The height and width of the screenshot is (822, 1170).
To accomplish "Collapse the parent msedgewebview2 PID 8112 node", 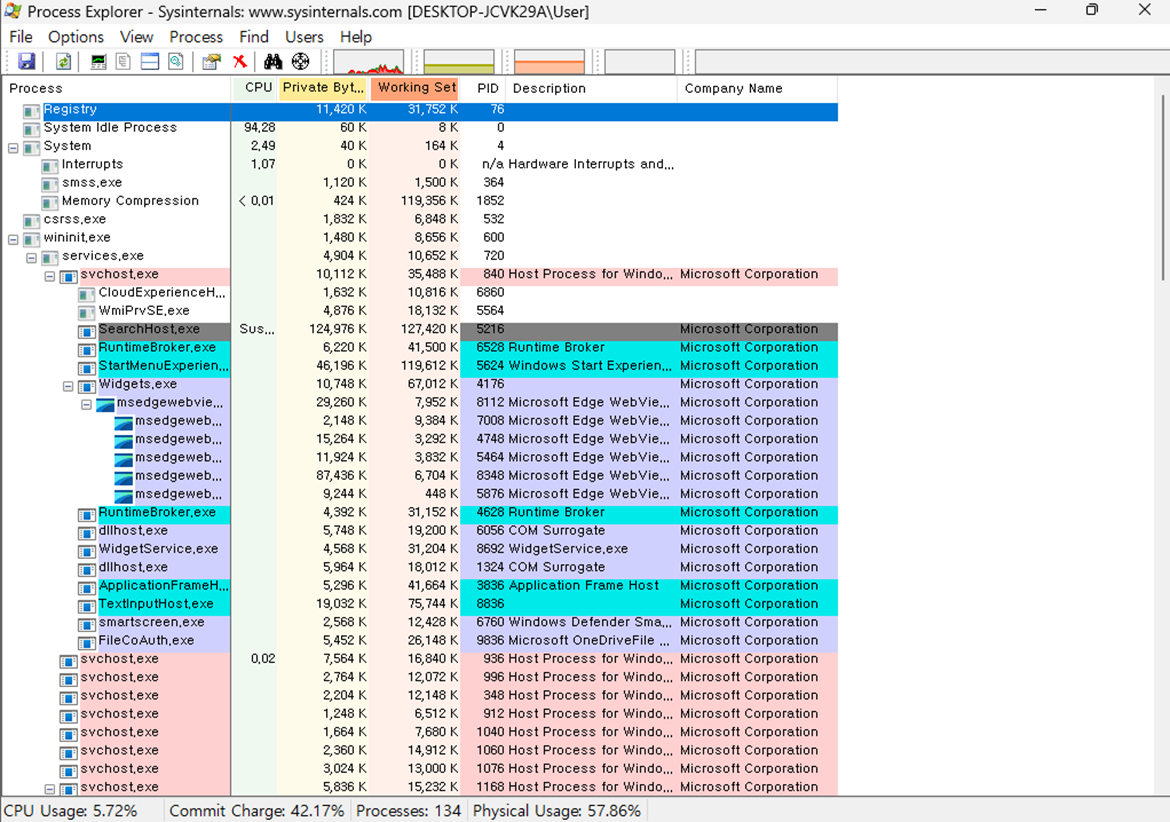I will point(87,404).
